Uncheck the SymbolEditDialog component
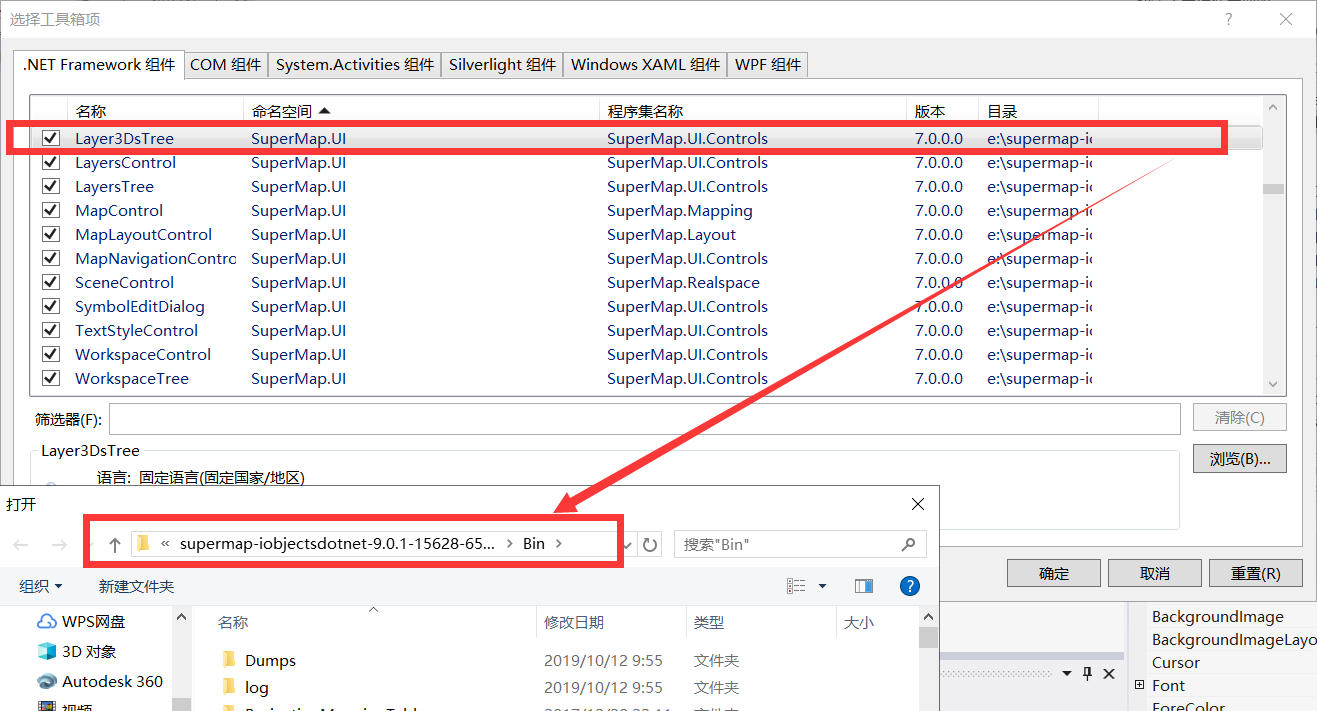Image resolution: width=1317 pixels, height=711 pixels. click(x=51, y=307)
